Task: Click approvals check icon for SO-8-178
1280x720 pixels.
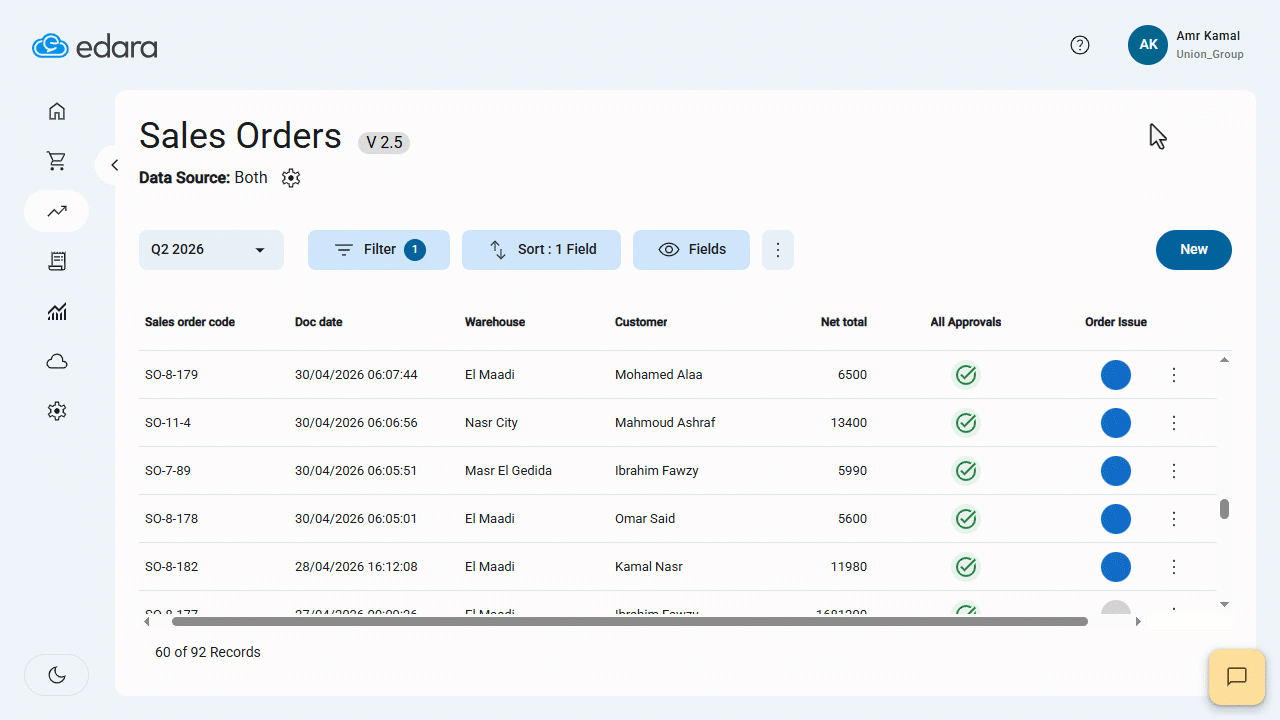Action: click(966, 519)
